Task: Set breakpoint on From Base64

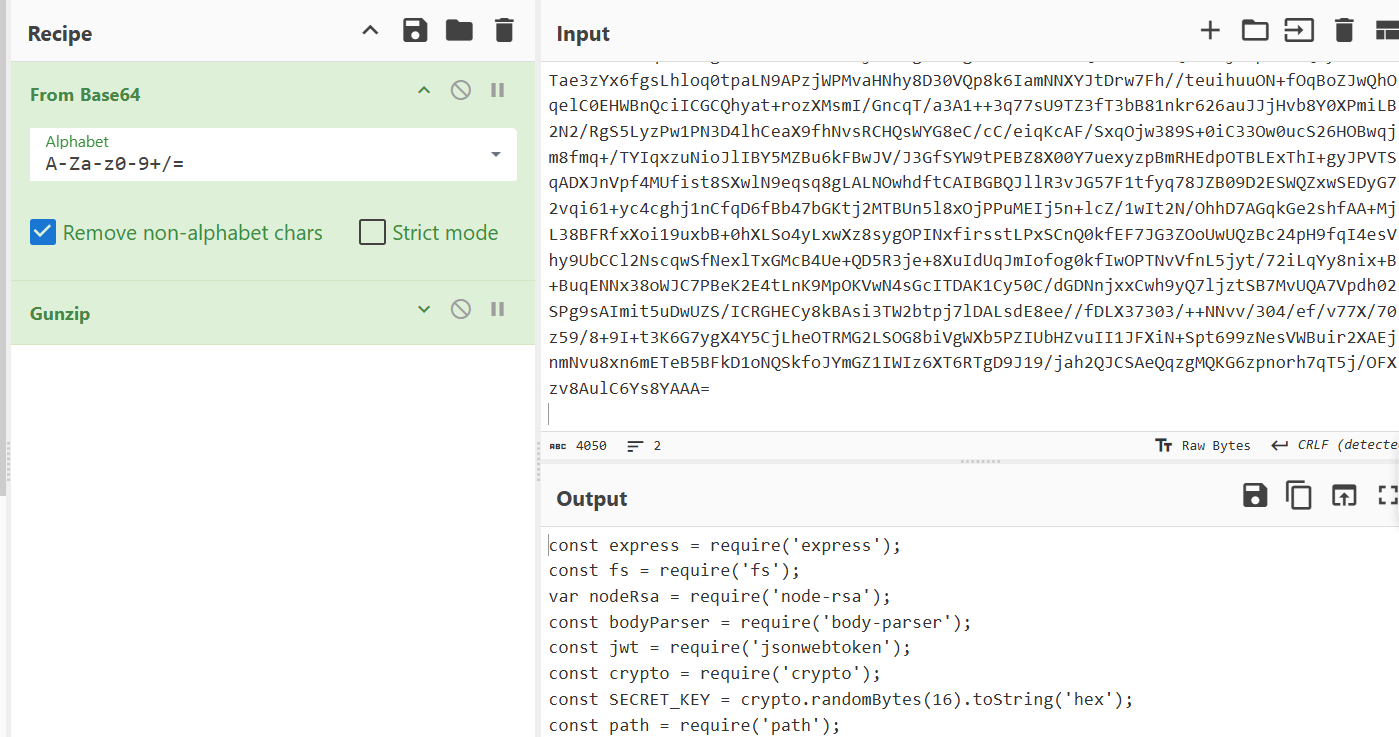Action: point(497,91)
